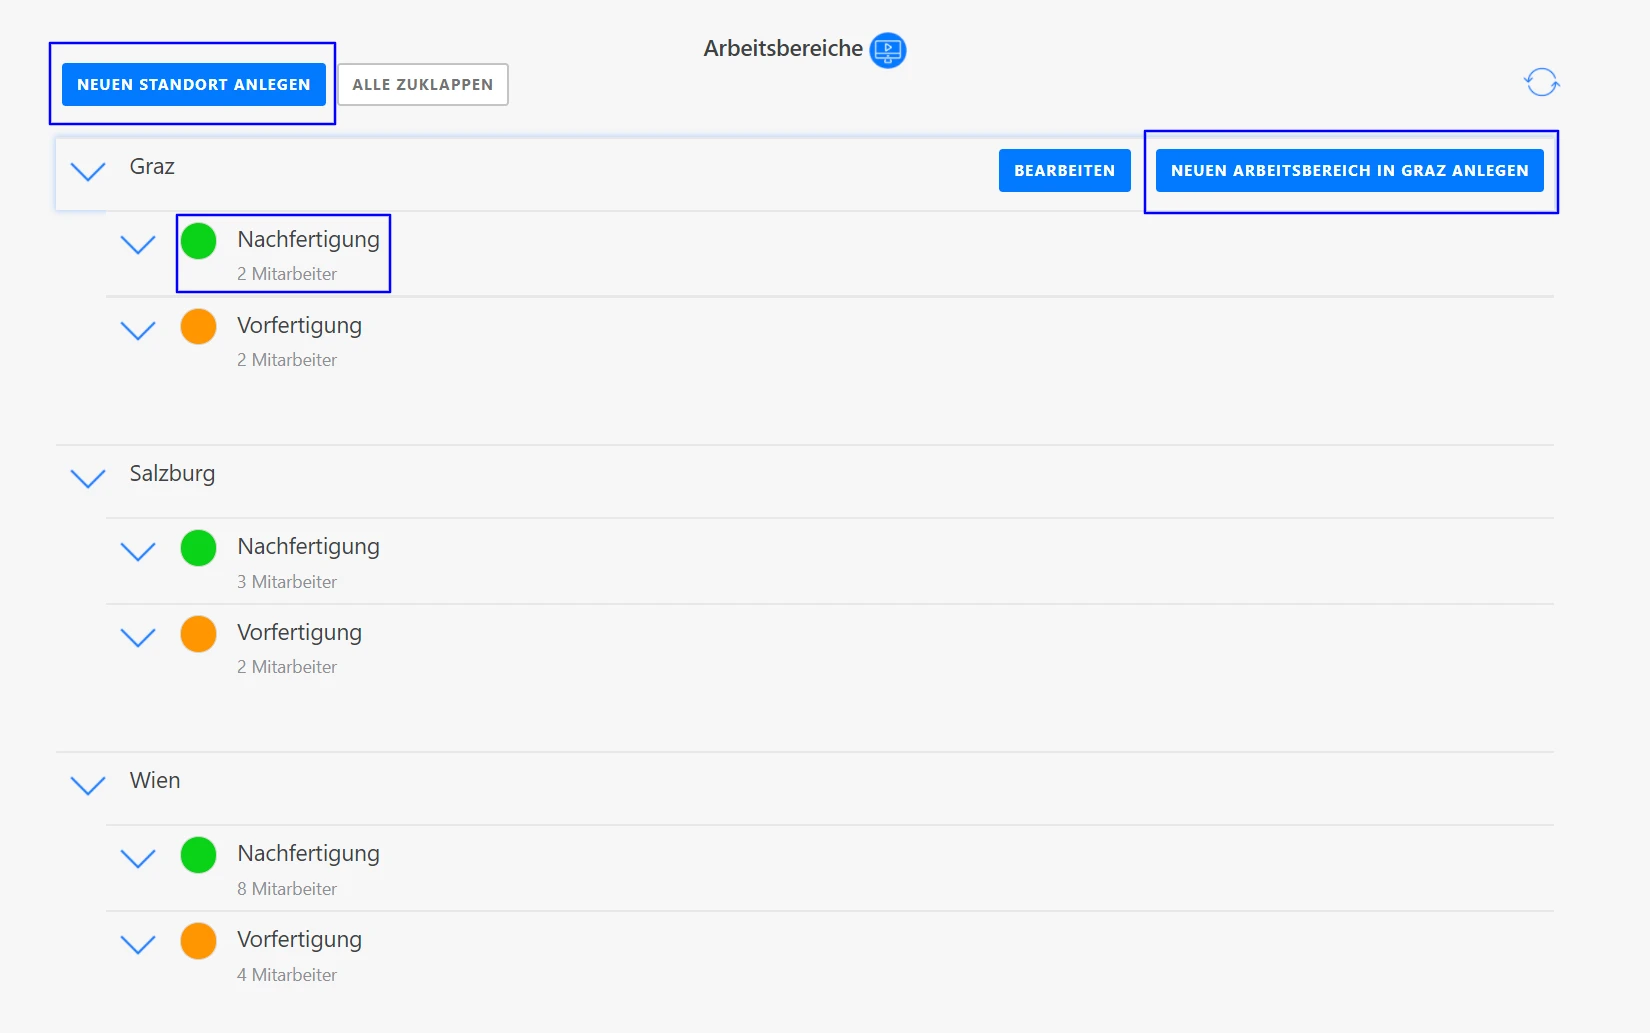Expand Nachfertigung chevron under Graz
The width and height of the screenshot is (1650, 1033).
tap(138, 244)
